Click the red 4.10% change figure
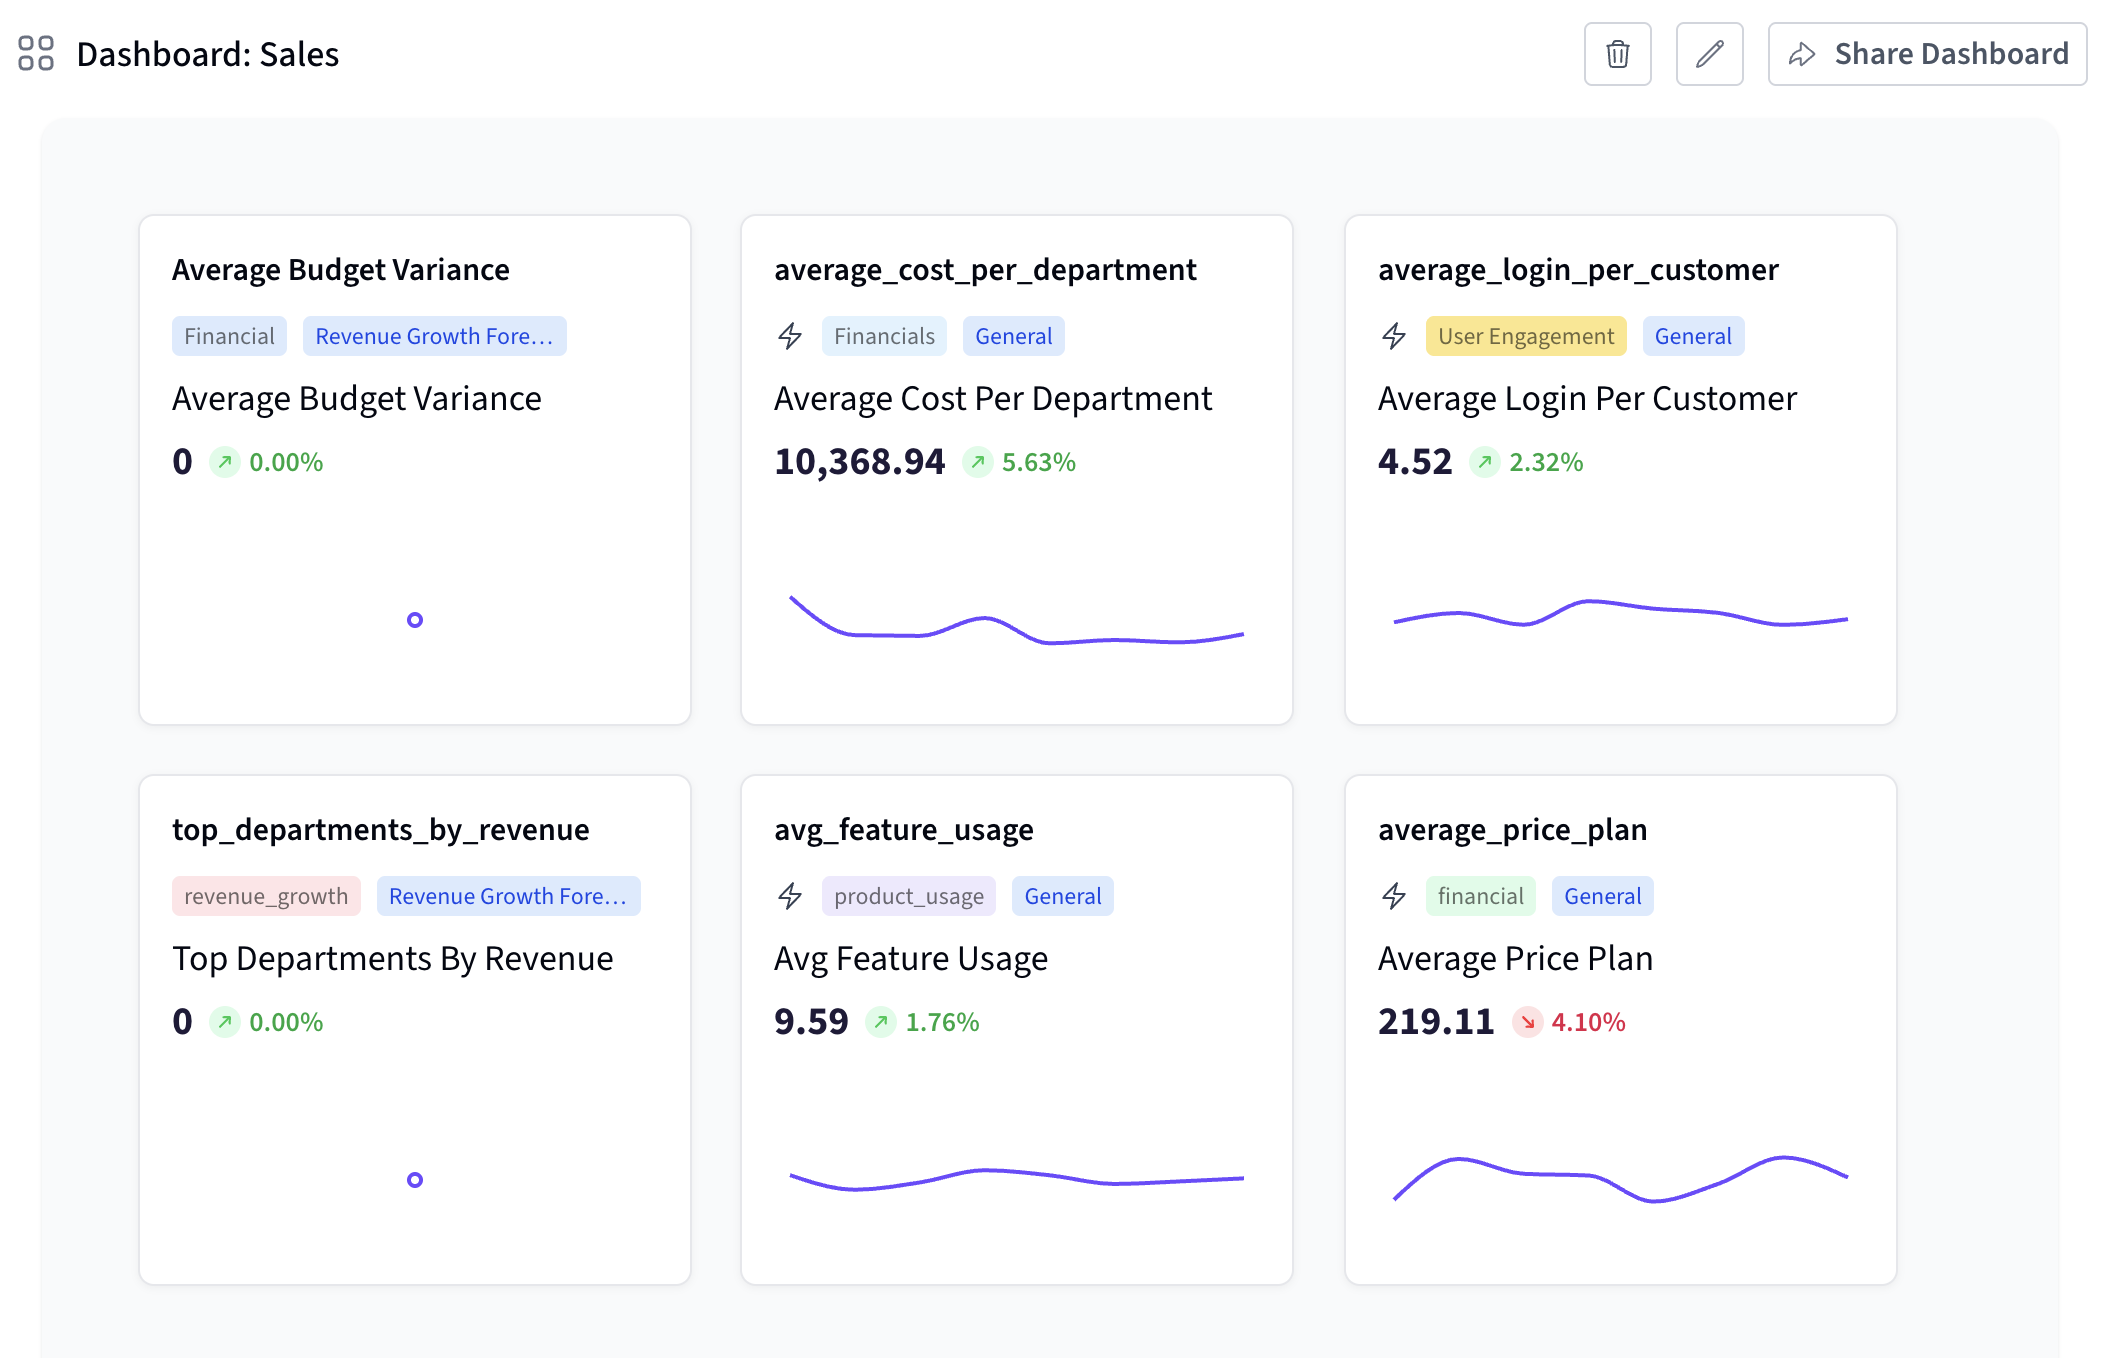 (x=1588, y=1022)
